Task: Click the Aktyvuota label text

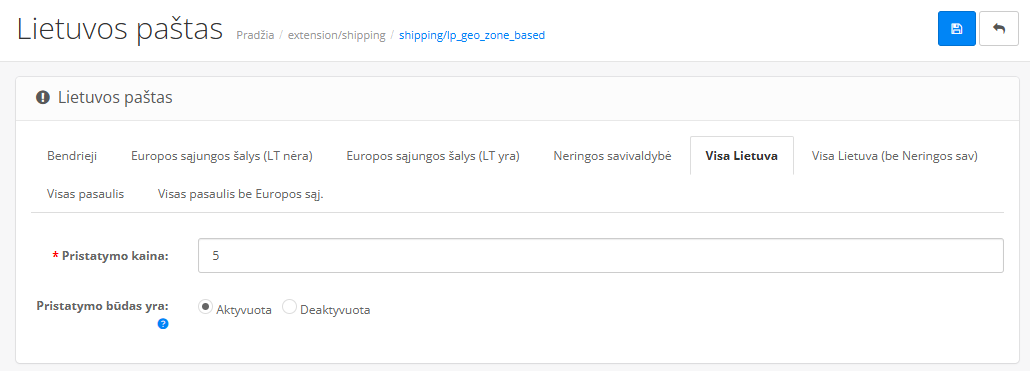Action: point(244,311)
